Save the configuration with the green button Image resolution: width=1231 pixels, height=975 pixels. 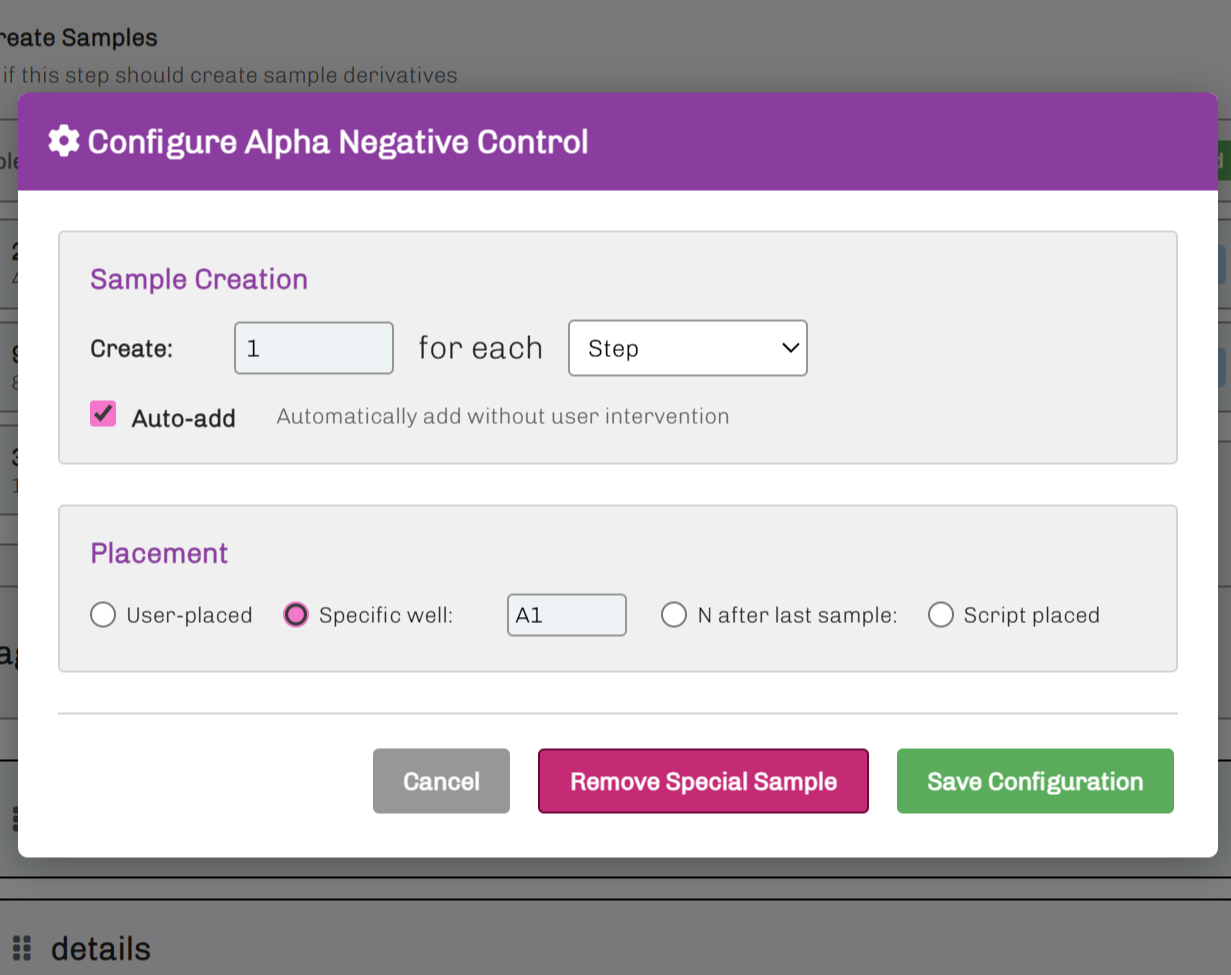1035,781
